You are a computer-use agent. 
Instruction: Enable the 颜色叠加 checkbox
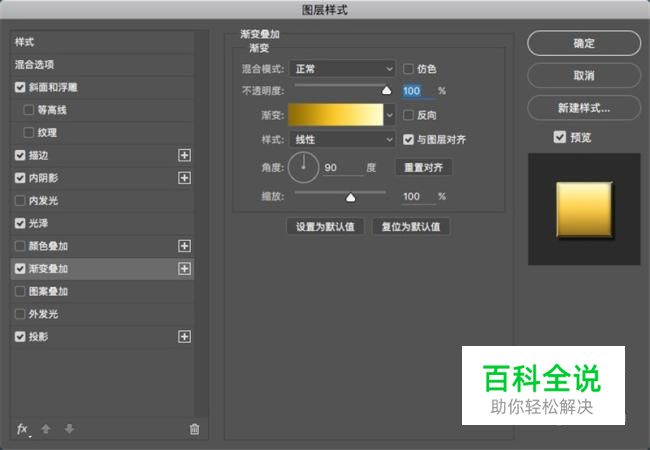20,246
